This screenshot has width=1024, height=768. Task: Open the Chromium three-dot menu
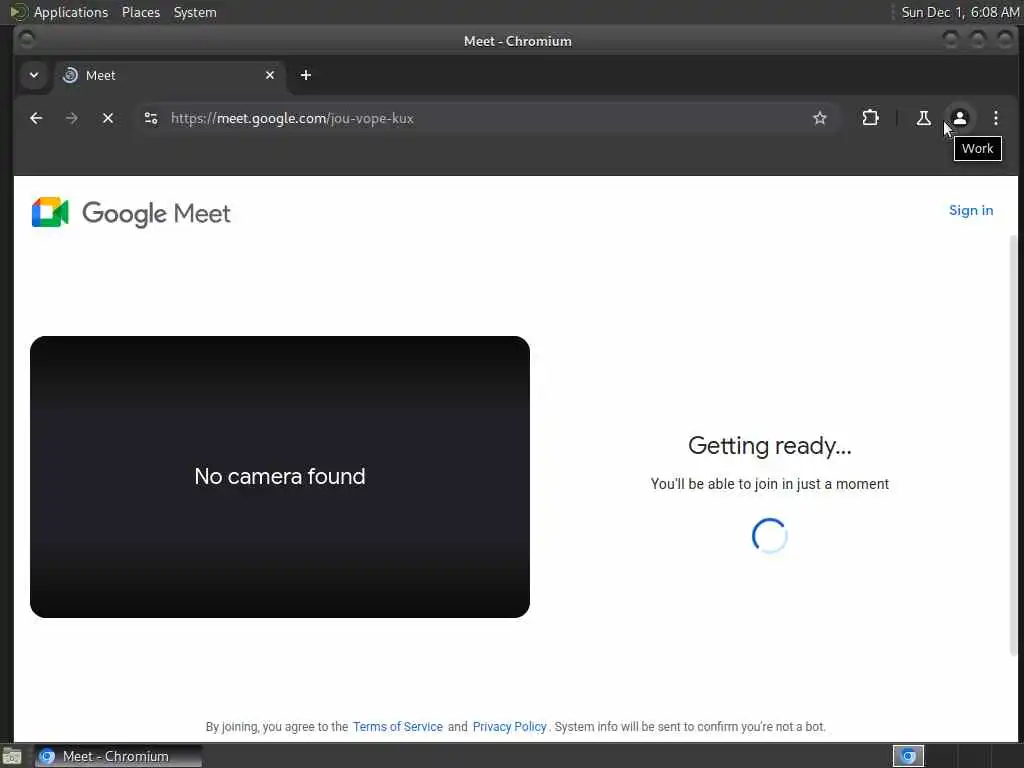click(x=995, y=118)
